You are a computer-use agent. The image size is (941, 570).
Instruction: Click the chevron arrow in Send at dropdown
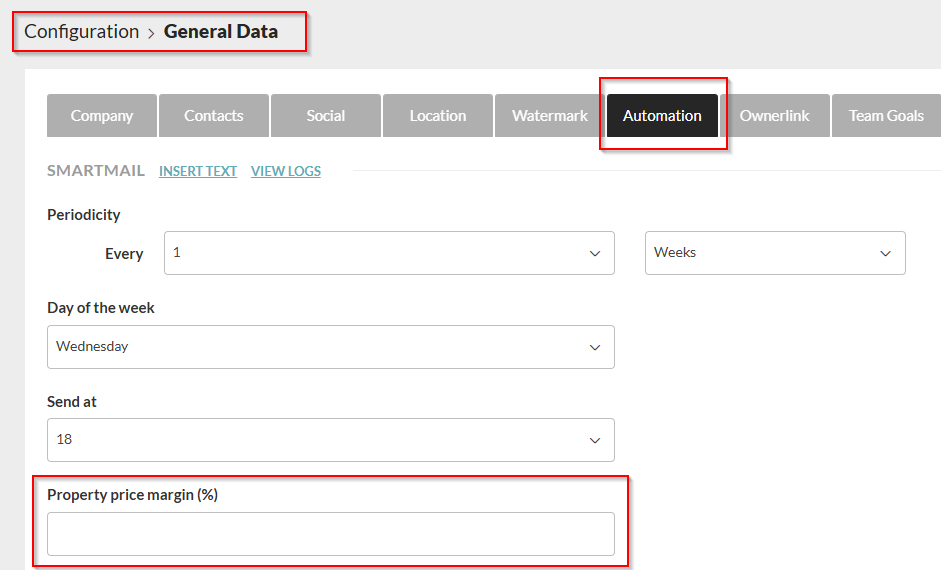(x=595, y=440)
